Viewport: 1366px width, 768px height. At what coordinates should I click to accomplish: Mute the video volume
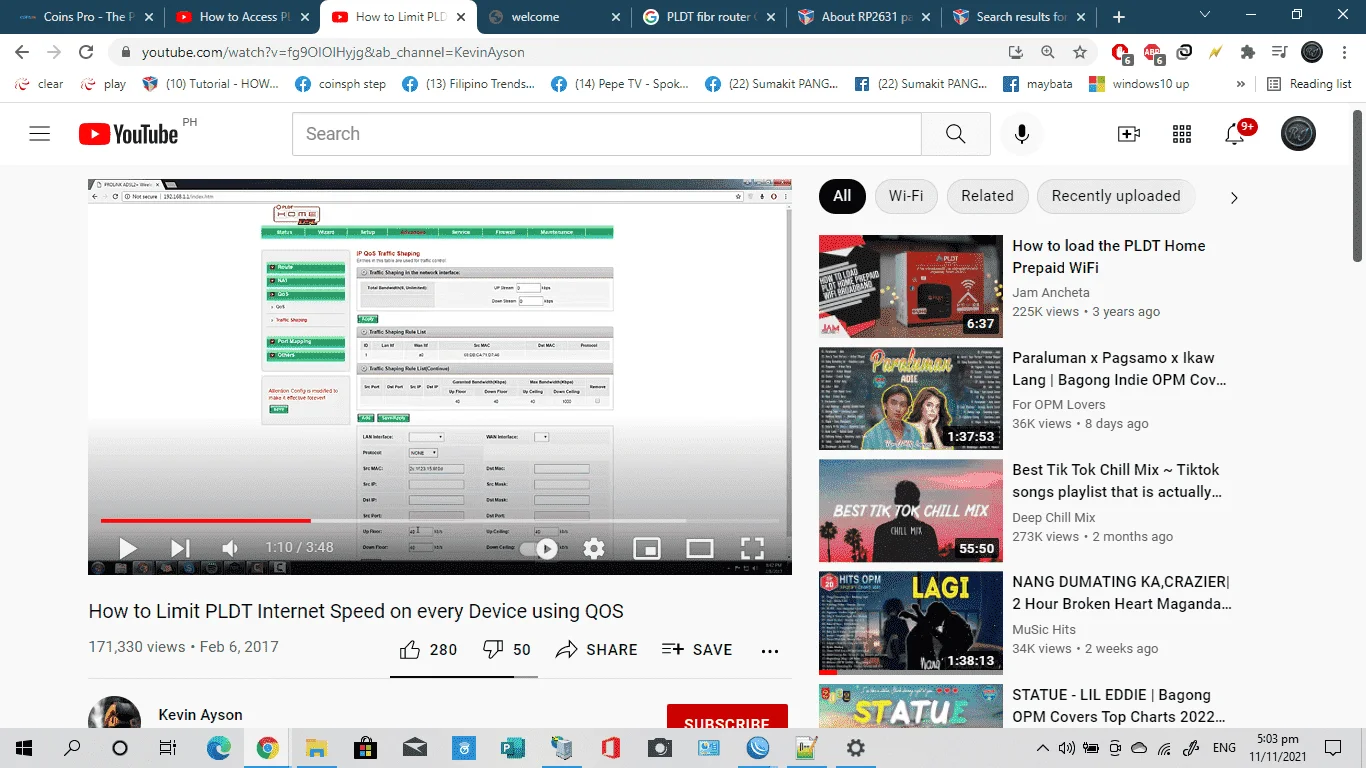coord(231,548)
